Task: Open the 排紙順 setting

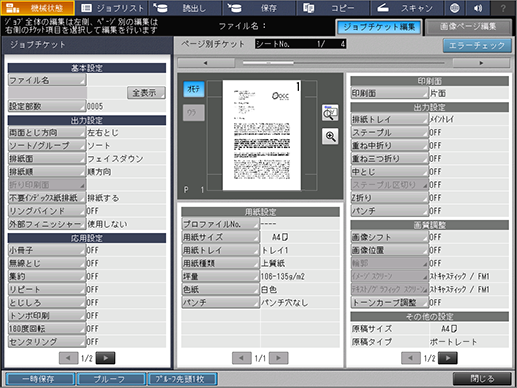Action: coord(47,172)
